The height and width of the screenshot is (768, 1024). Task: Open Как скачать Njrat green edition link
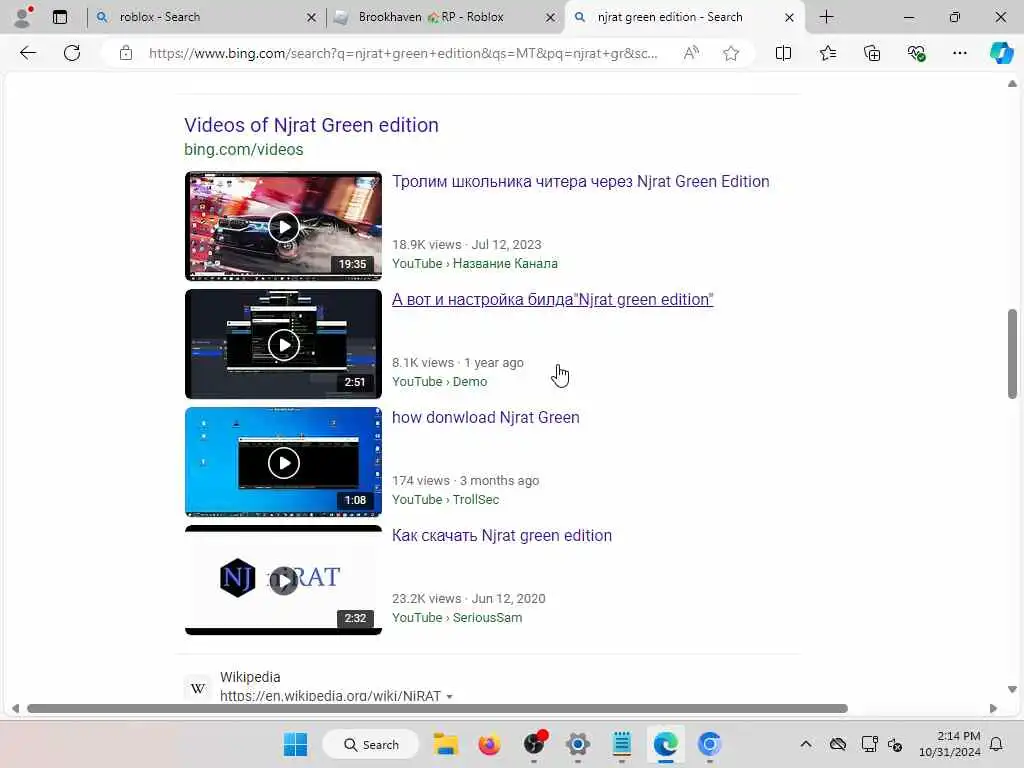pyautogui.click(x=502, y=536)
